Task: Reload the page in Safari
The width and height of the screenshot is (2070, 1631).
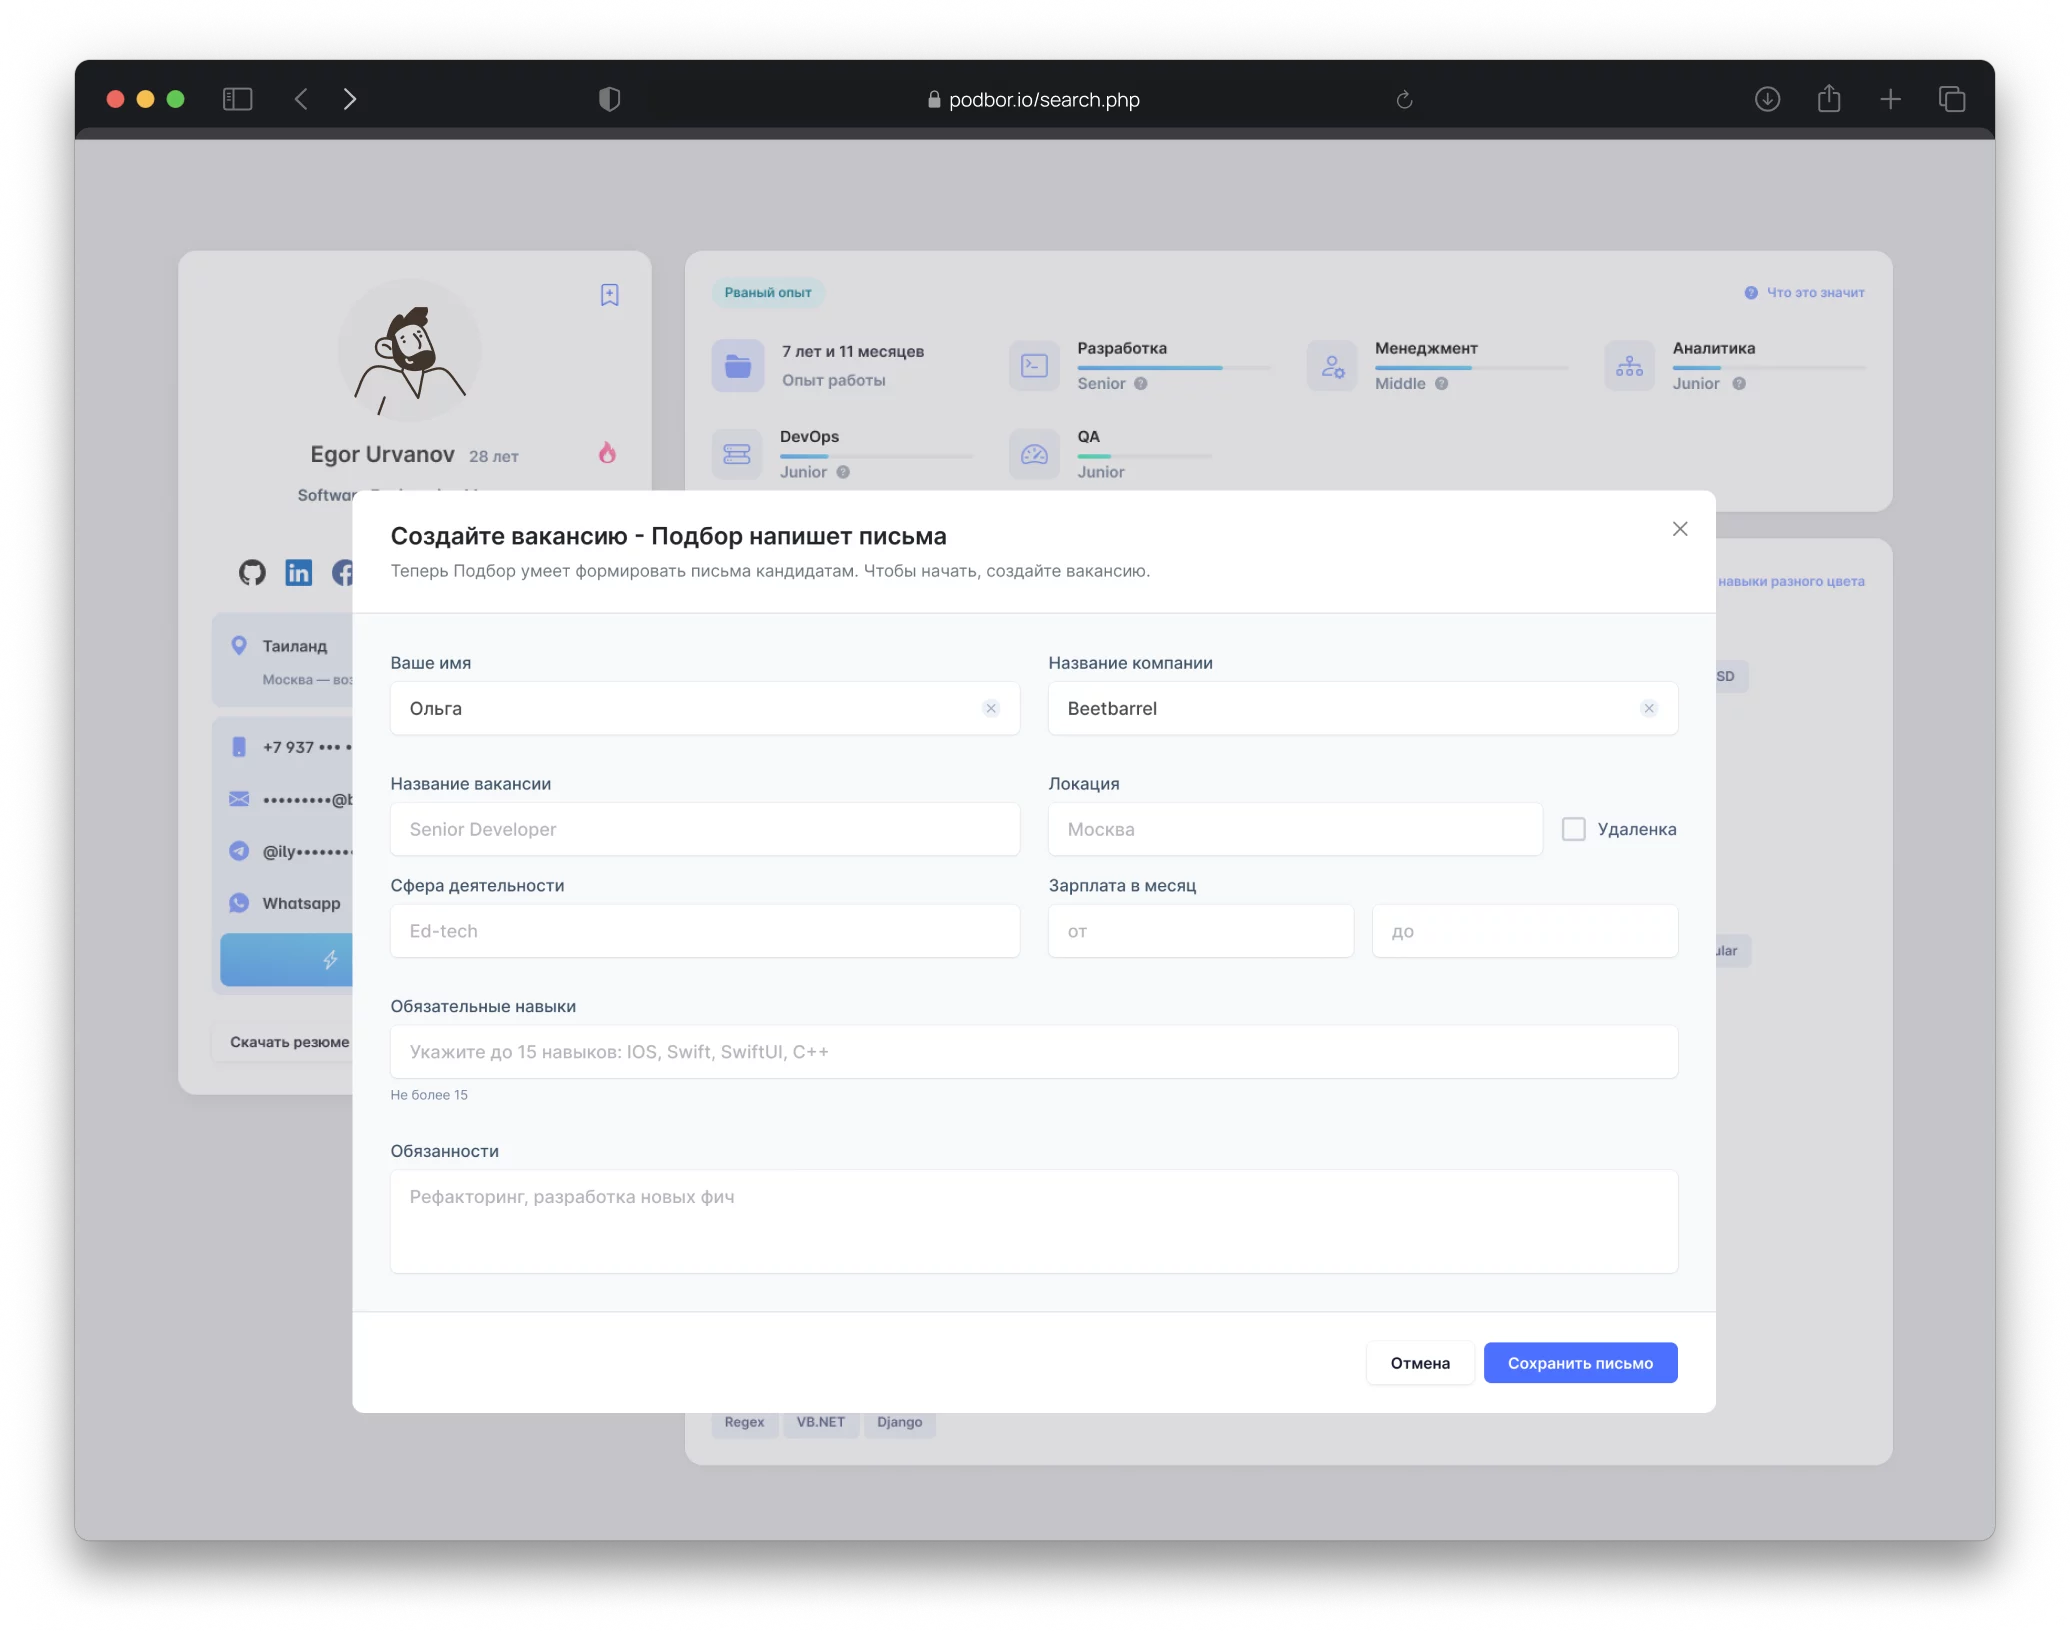Action: tap(1404, 99)
